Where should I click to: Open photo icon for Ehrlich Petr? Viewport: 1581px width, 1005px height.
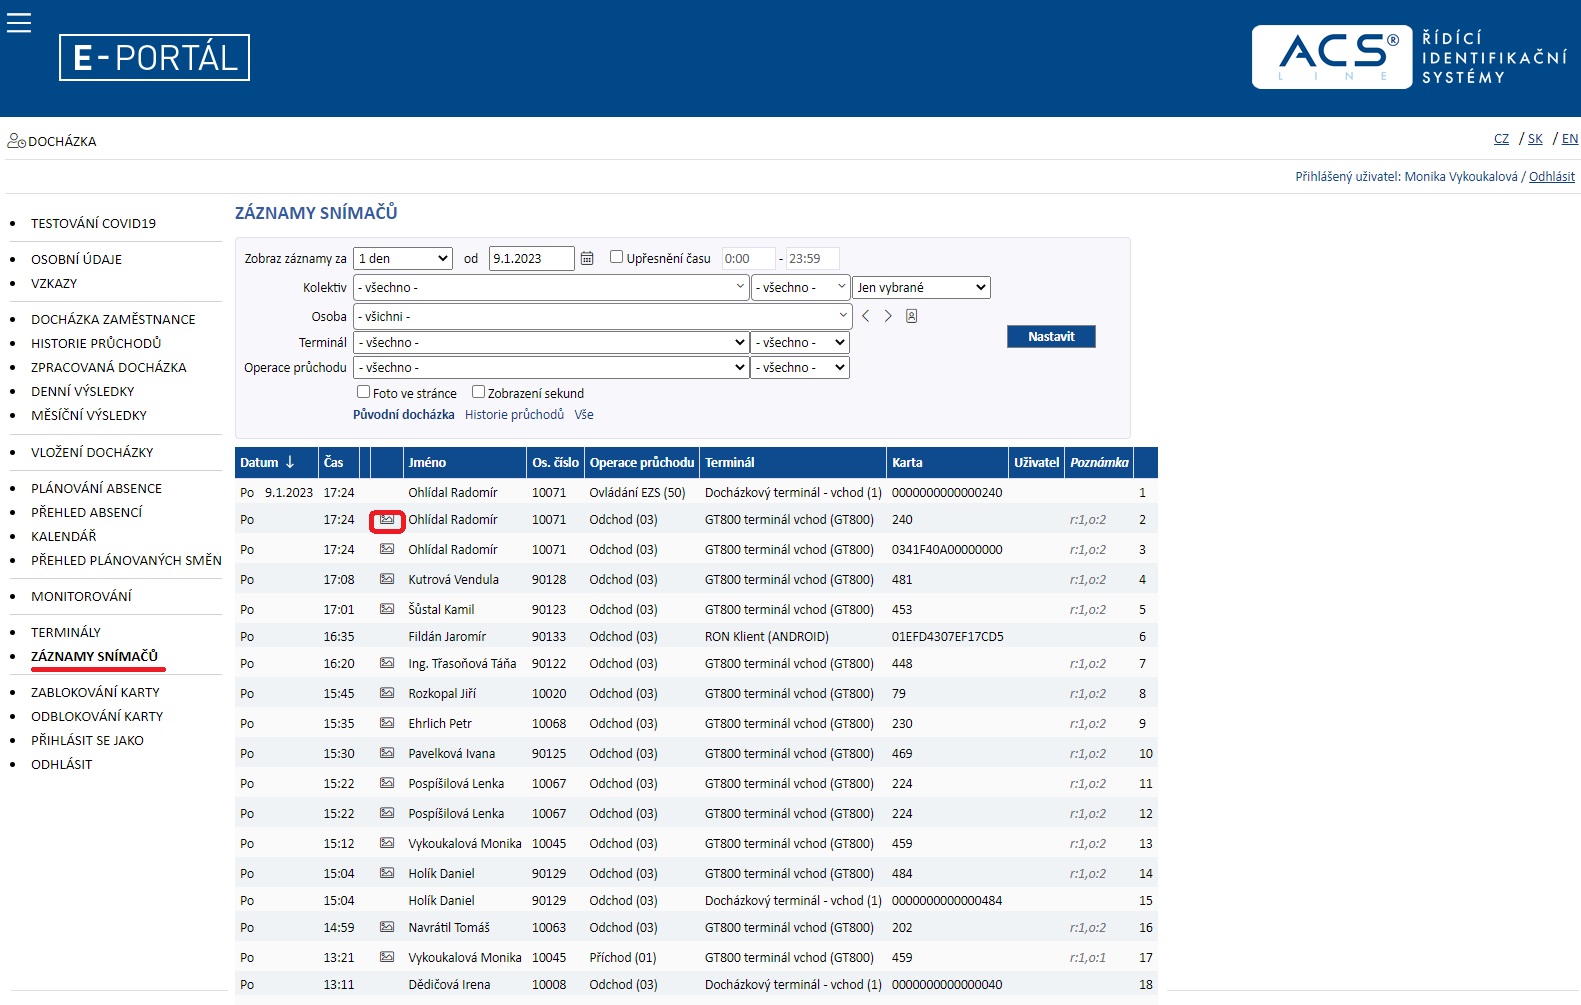387,723
